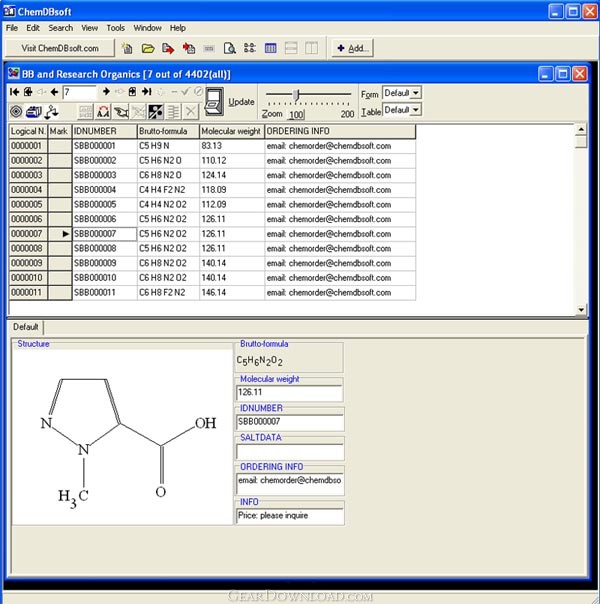Jump to last record arrow
The width and height of the screenshot is (600, 604).
click(x=146, y=92)
